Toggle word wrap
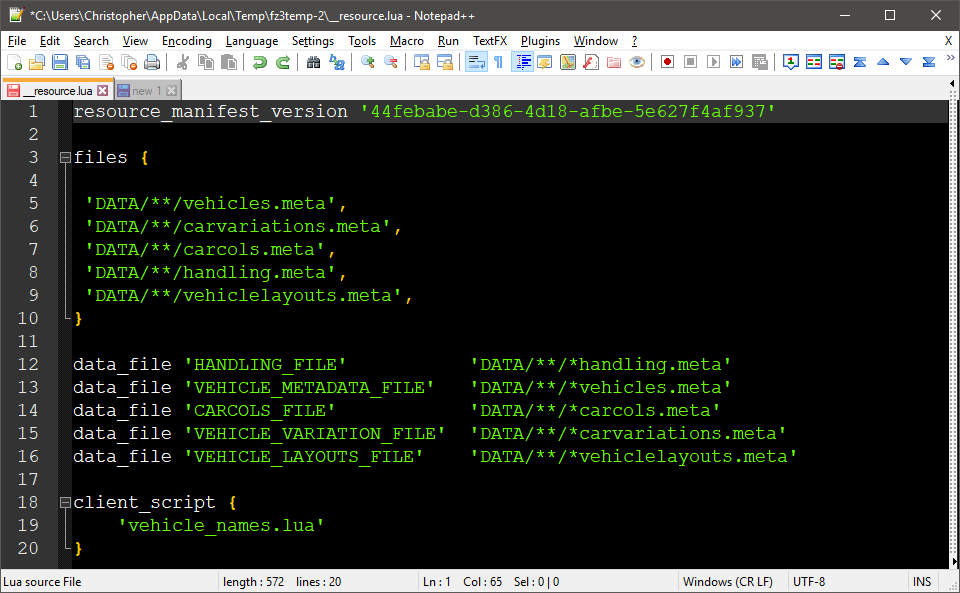This screenshot has width=960, height=593. 476,62
